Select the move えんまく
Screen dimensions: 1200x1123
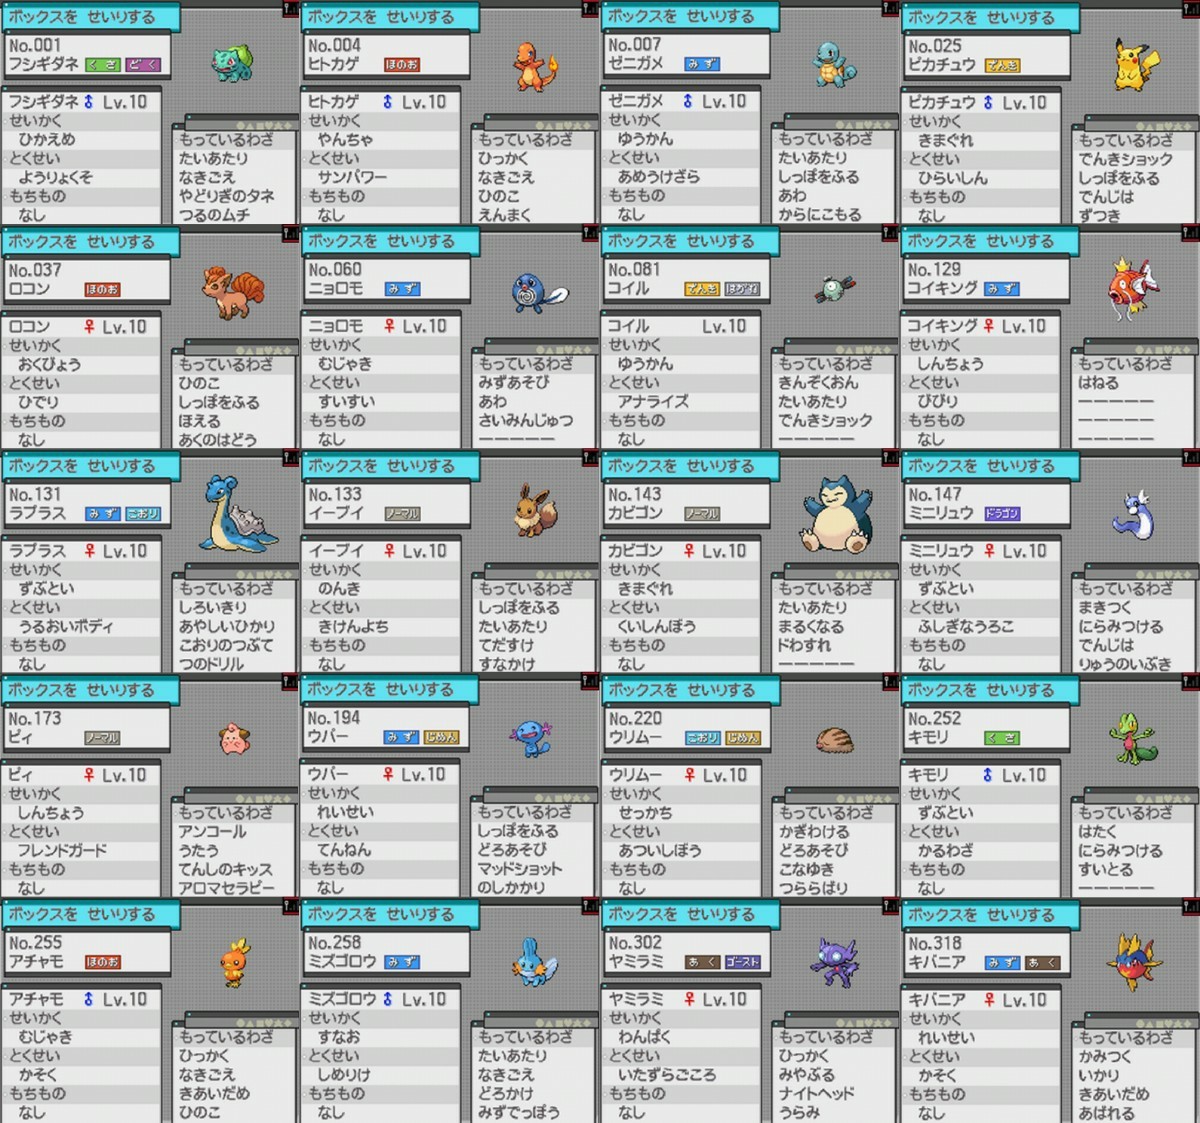point(504,215)
